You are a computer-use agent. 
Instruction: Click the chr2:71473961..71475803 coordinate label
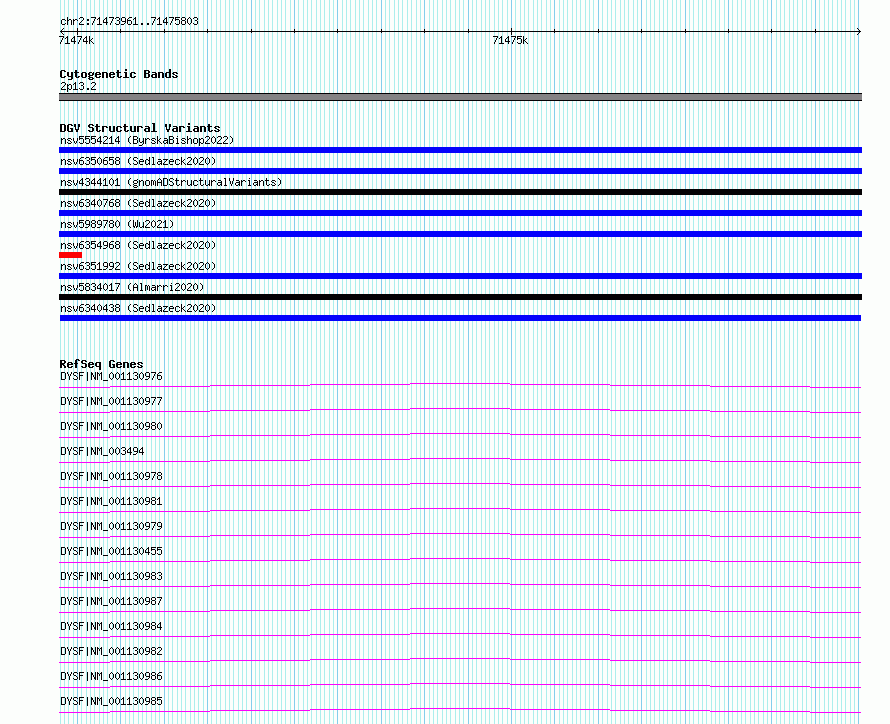pyautogui.click(x=129, y=21)
